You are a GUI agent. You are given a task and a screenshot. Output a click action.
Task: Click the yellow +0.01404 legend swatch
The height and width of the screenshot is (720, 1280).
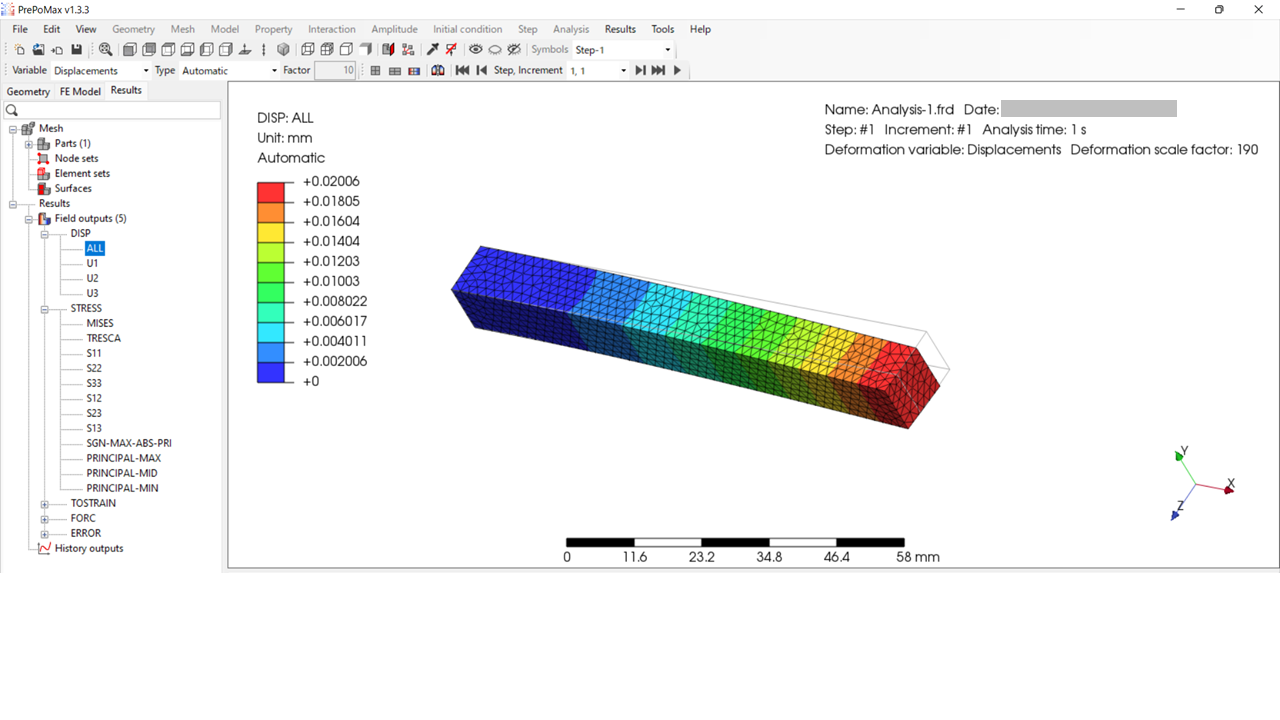tap(270, 231)
